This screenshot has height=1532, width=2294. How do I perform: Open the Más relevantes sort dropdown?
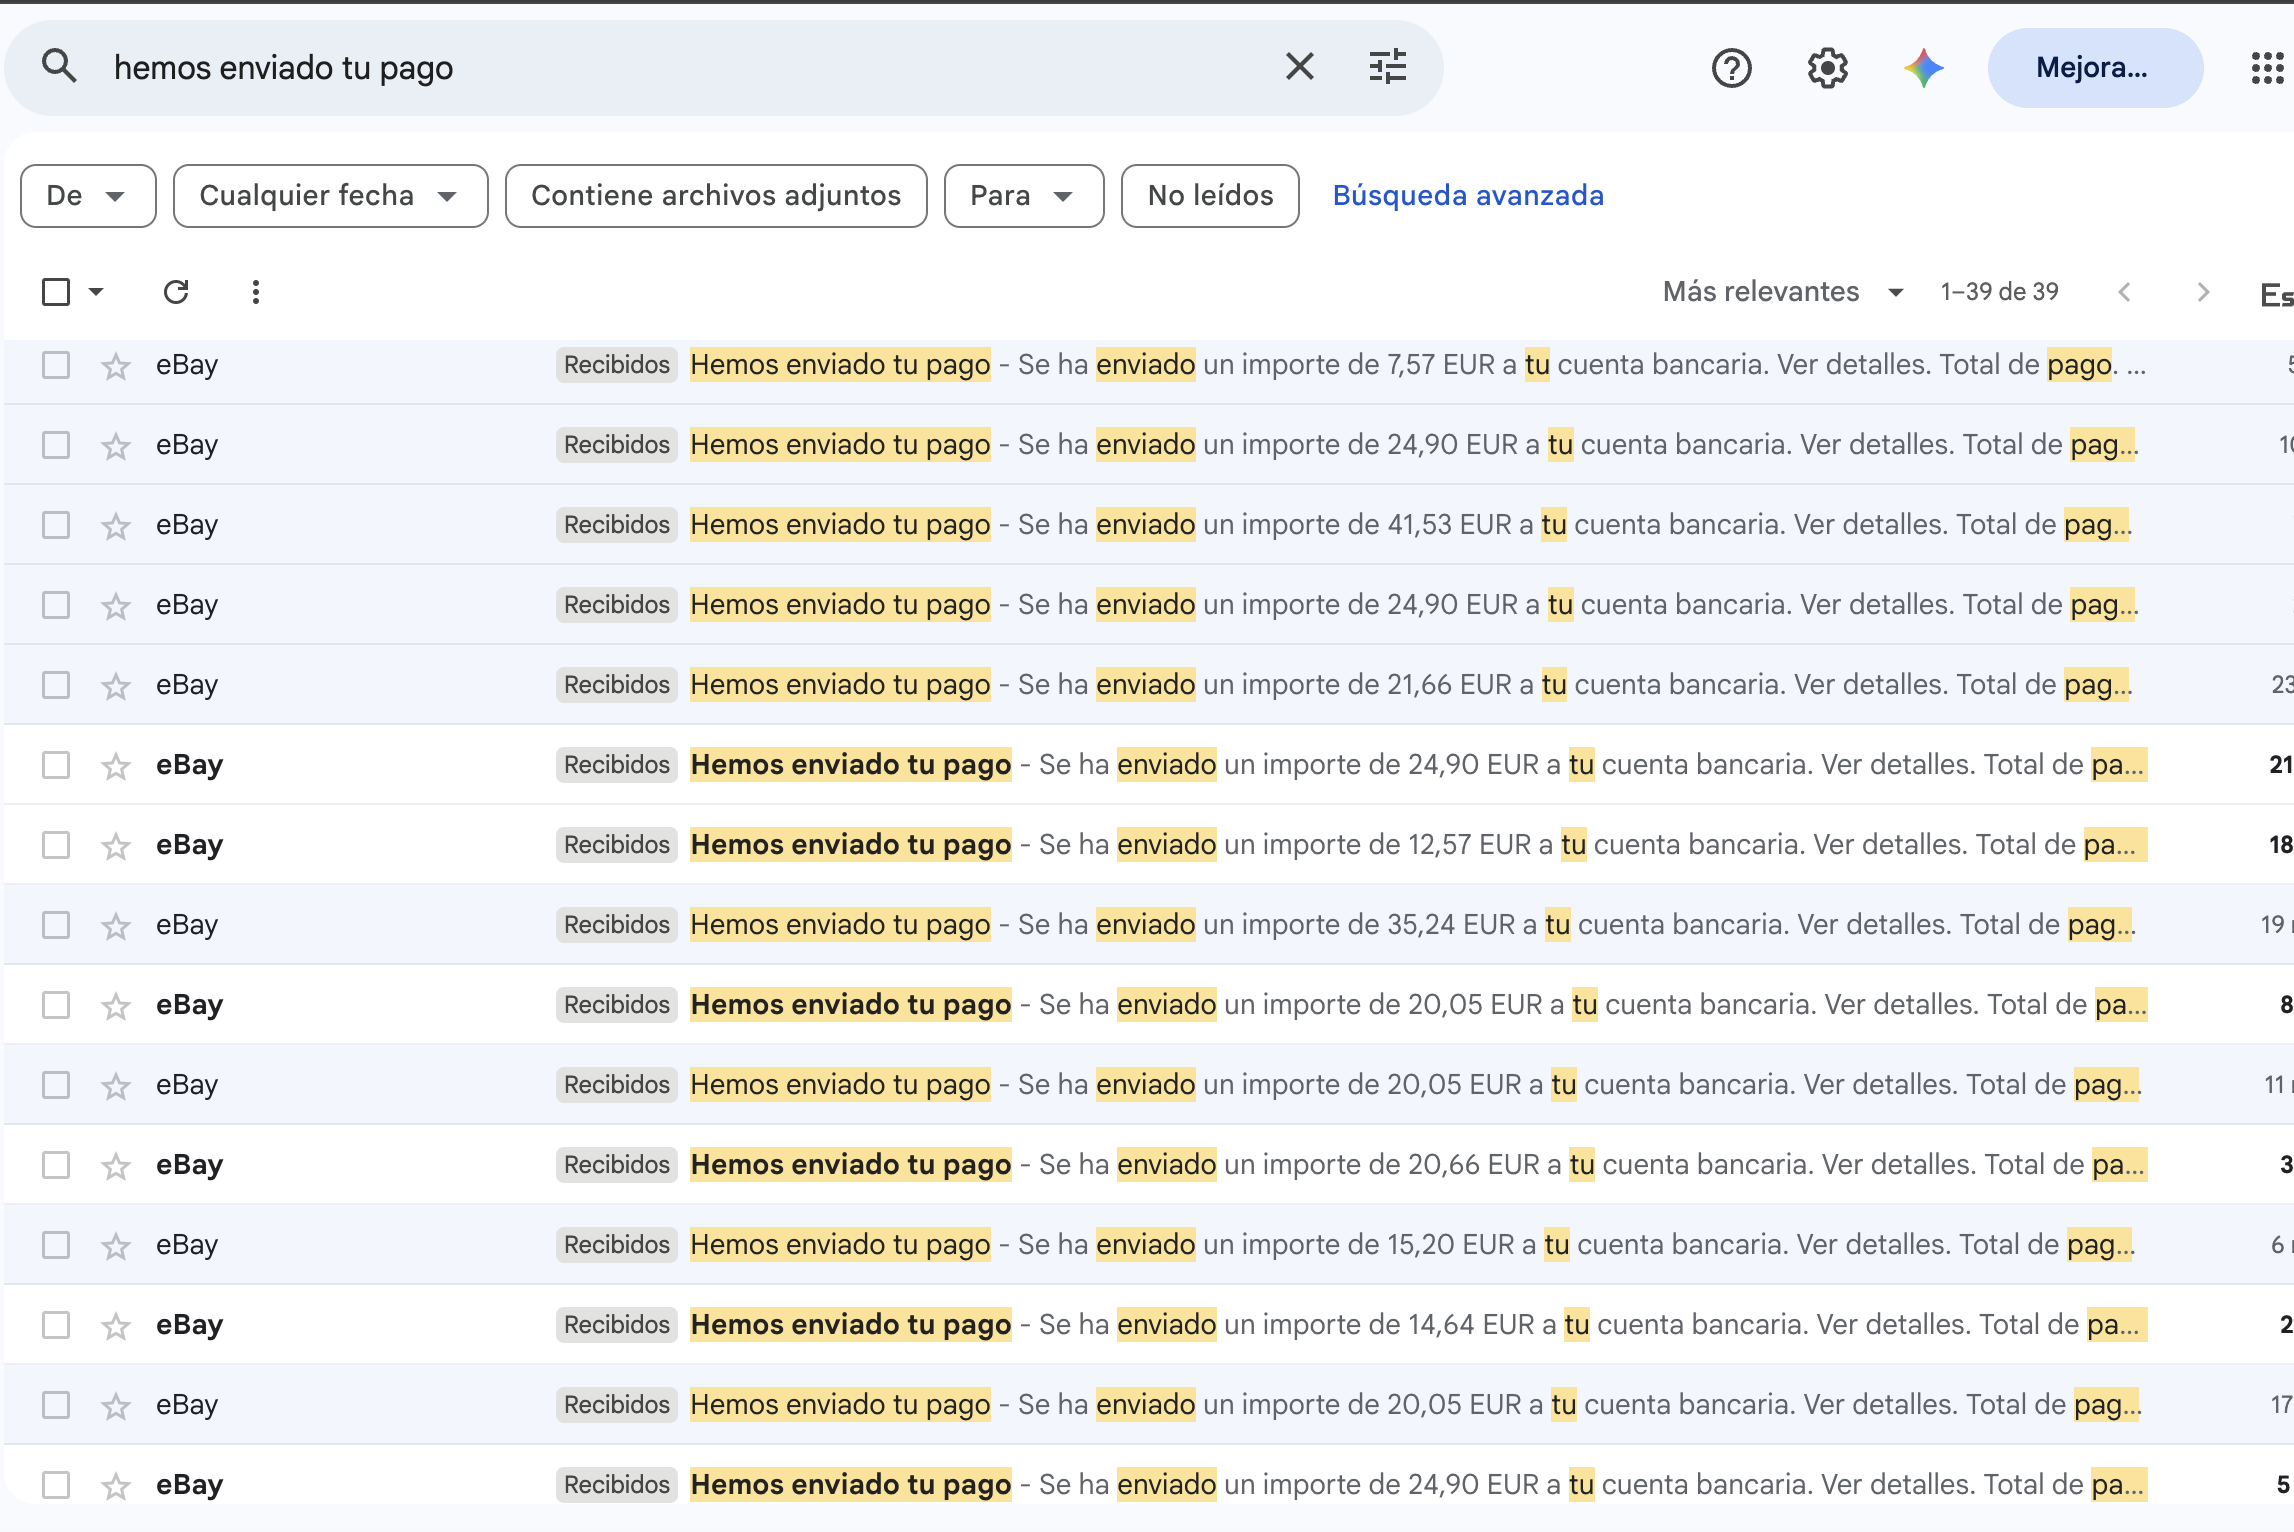(x=1783, y=292)
